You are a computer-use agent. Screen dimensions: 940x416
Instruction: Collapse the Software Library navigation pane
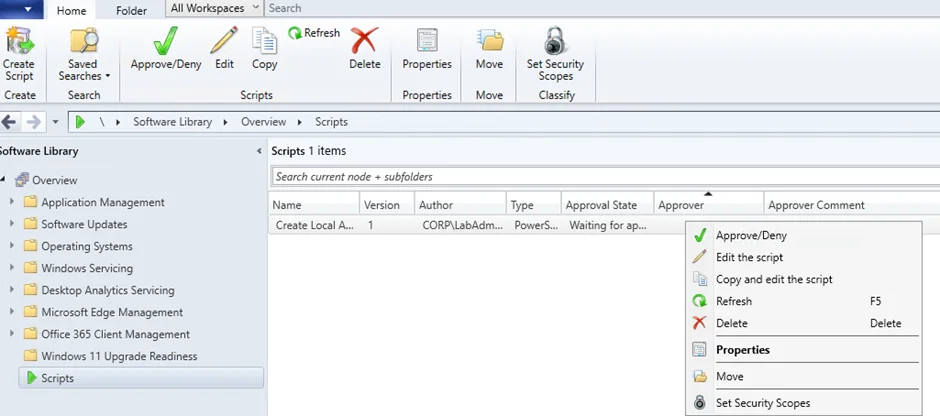coord(259,151)
